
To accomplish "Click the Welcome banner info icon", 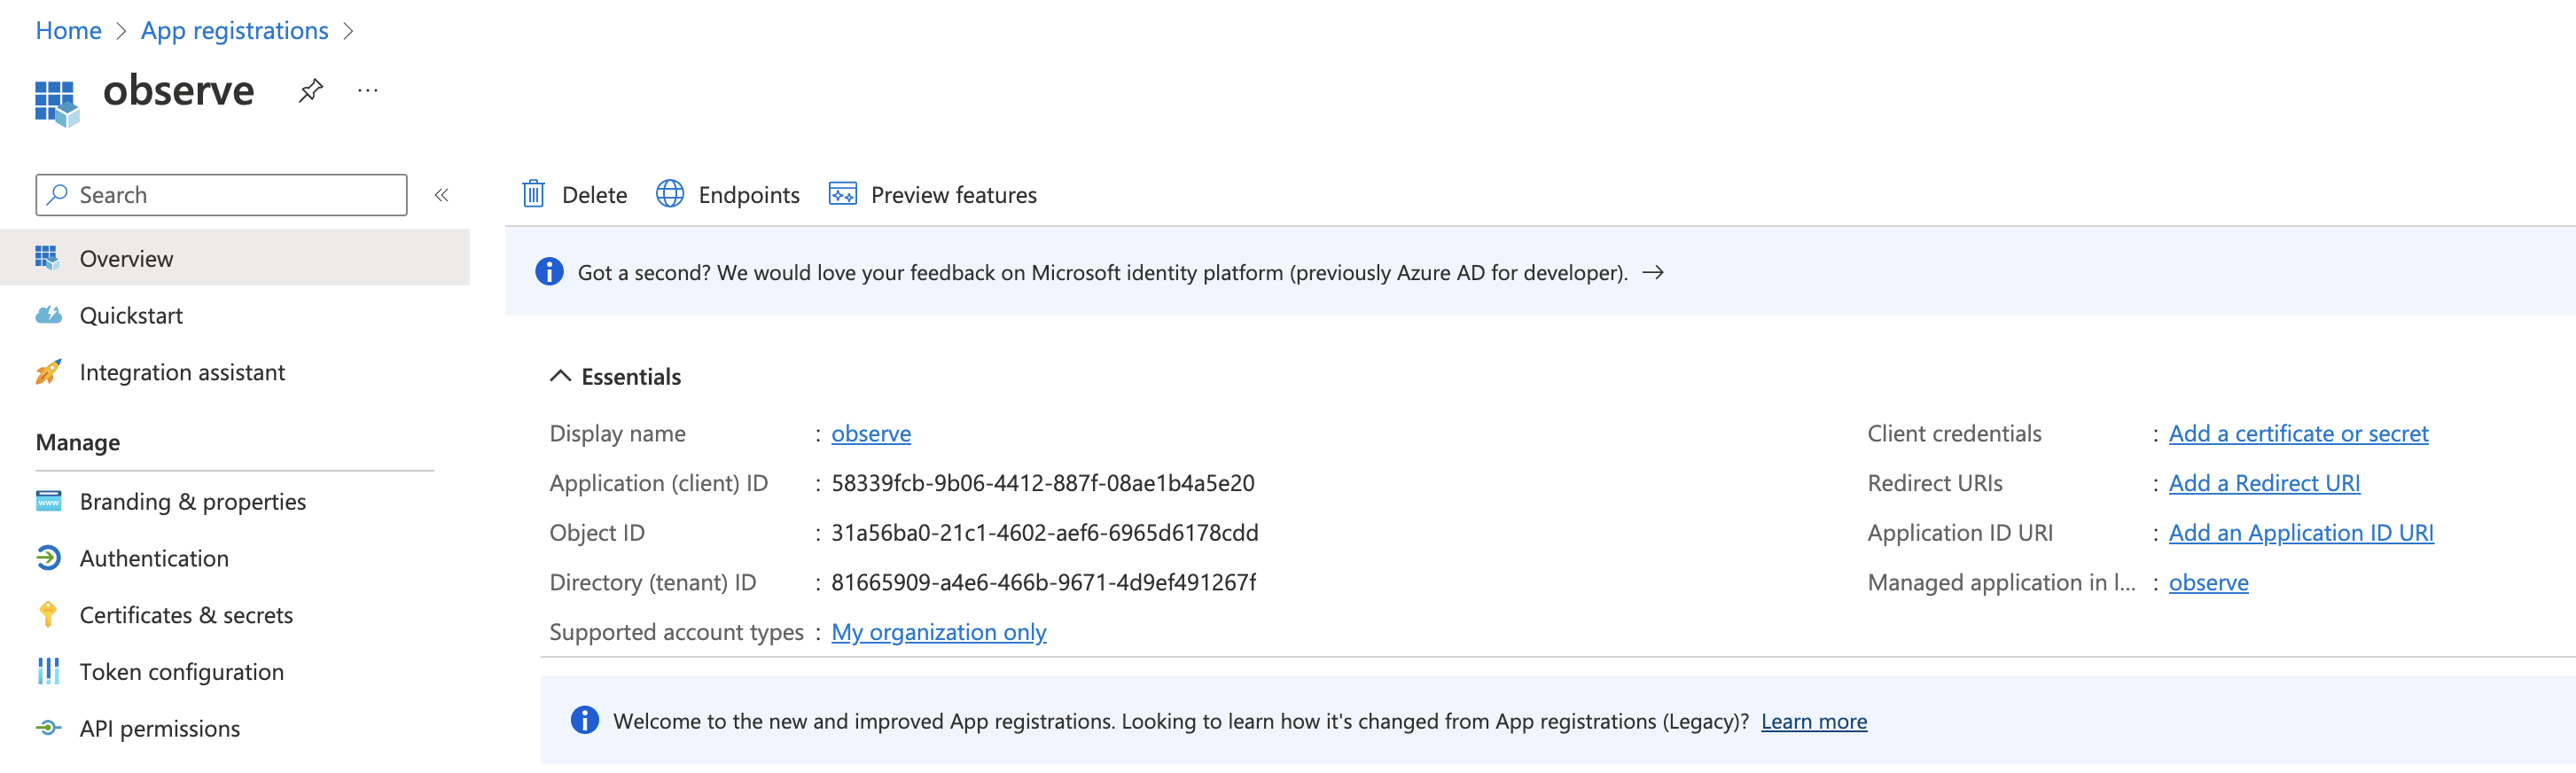I will click(585, 720).
